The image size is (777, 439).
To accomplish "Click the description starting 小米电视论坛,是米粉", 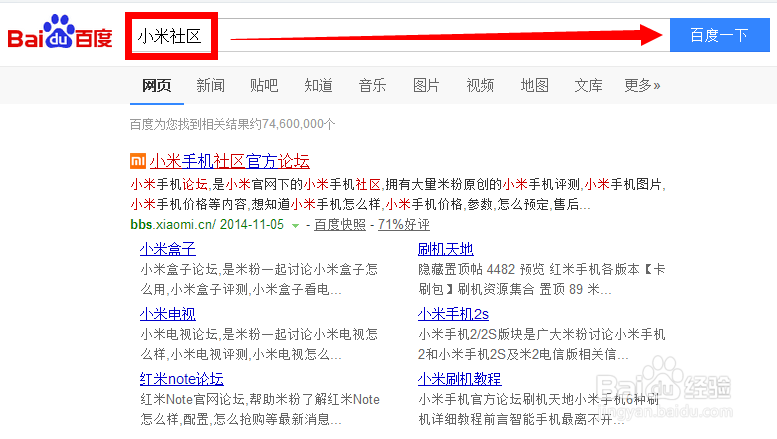I will (259, 344).
